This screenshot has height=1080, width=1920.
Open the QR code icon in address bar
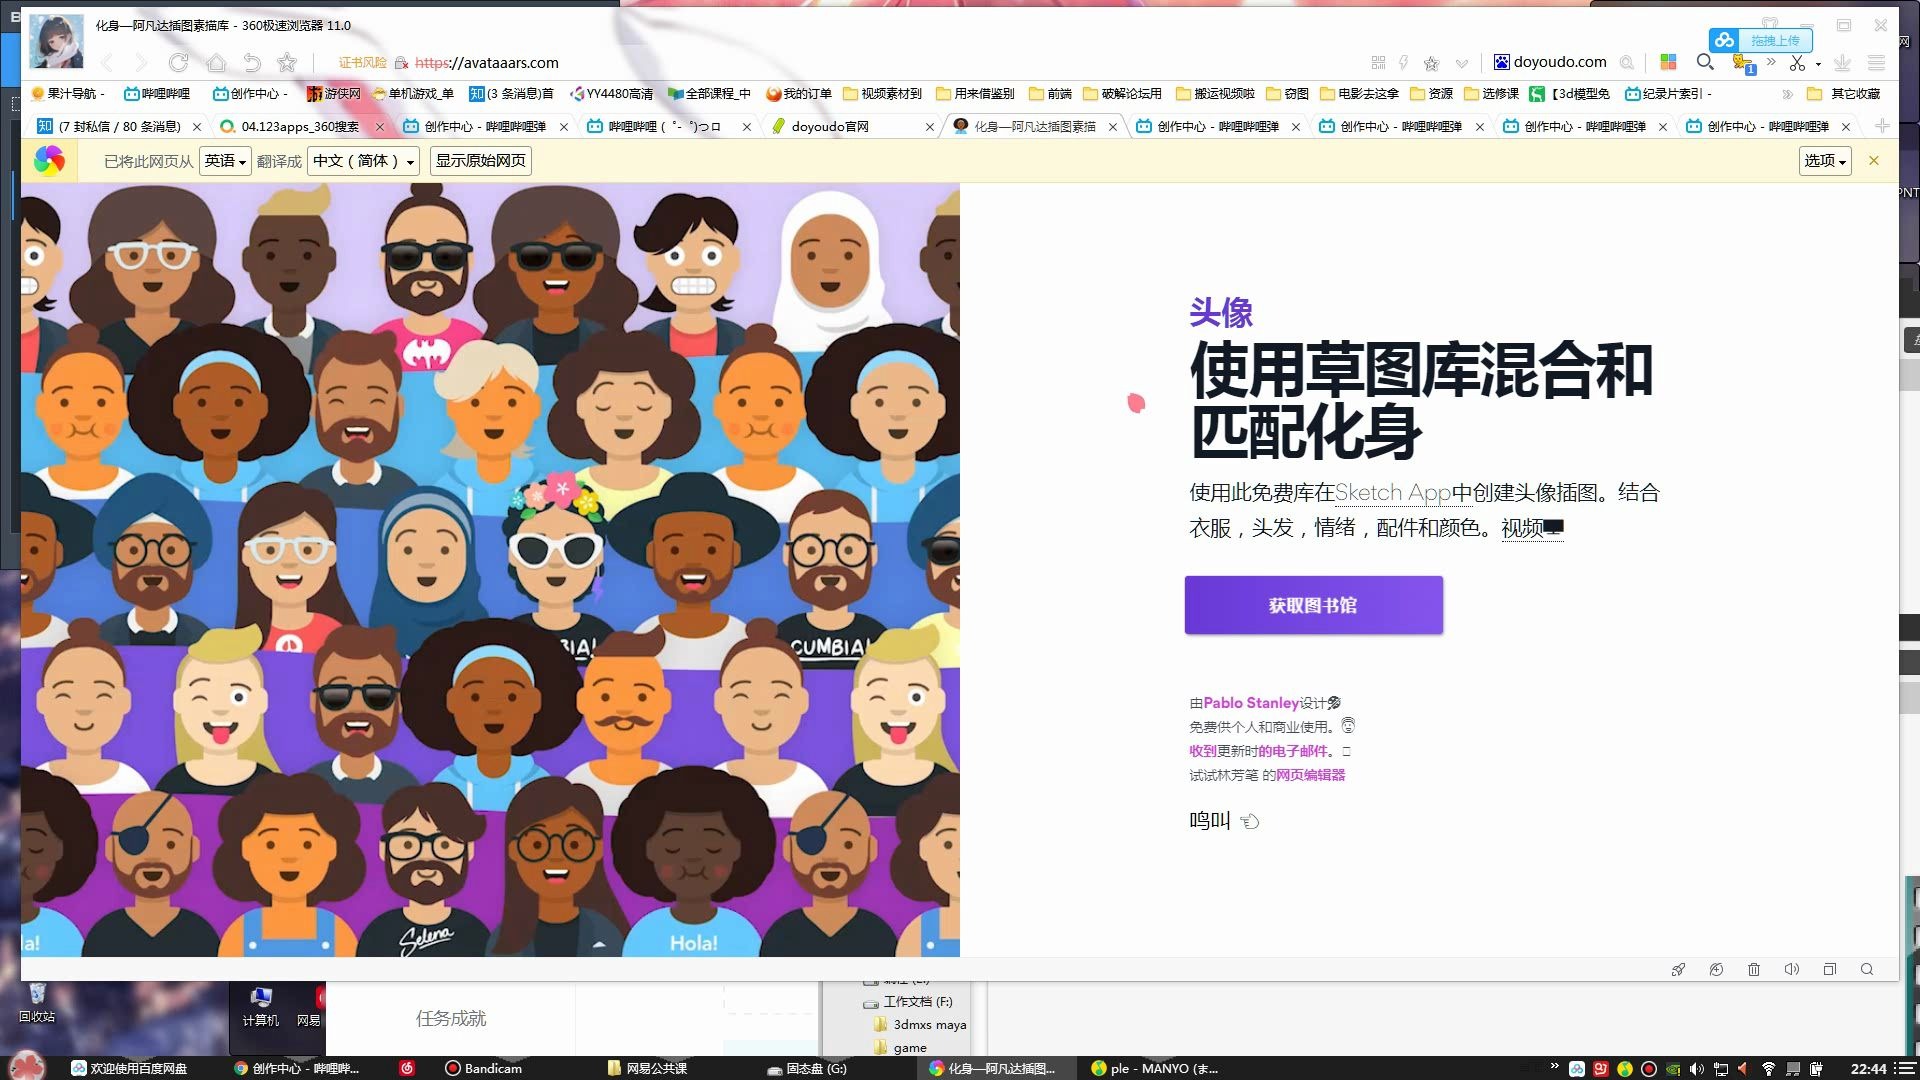[1378, 62]
